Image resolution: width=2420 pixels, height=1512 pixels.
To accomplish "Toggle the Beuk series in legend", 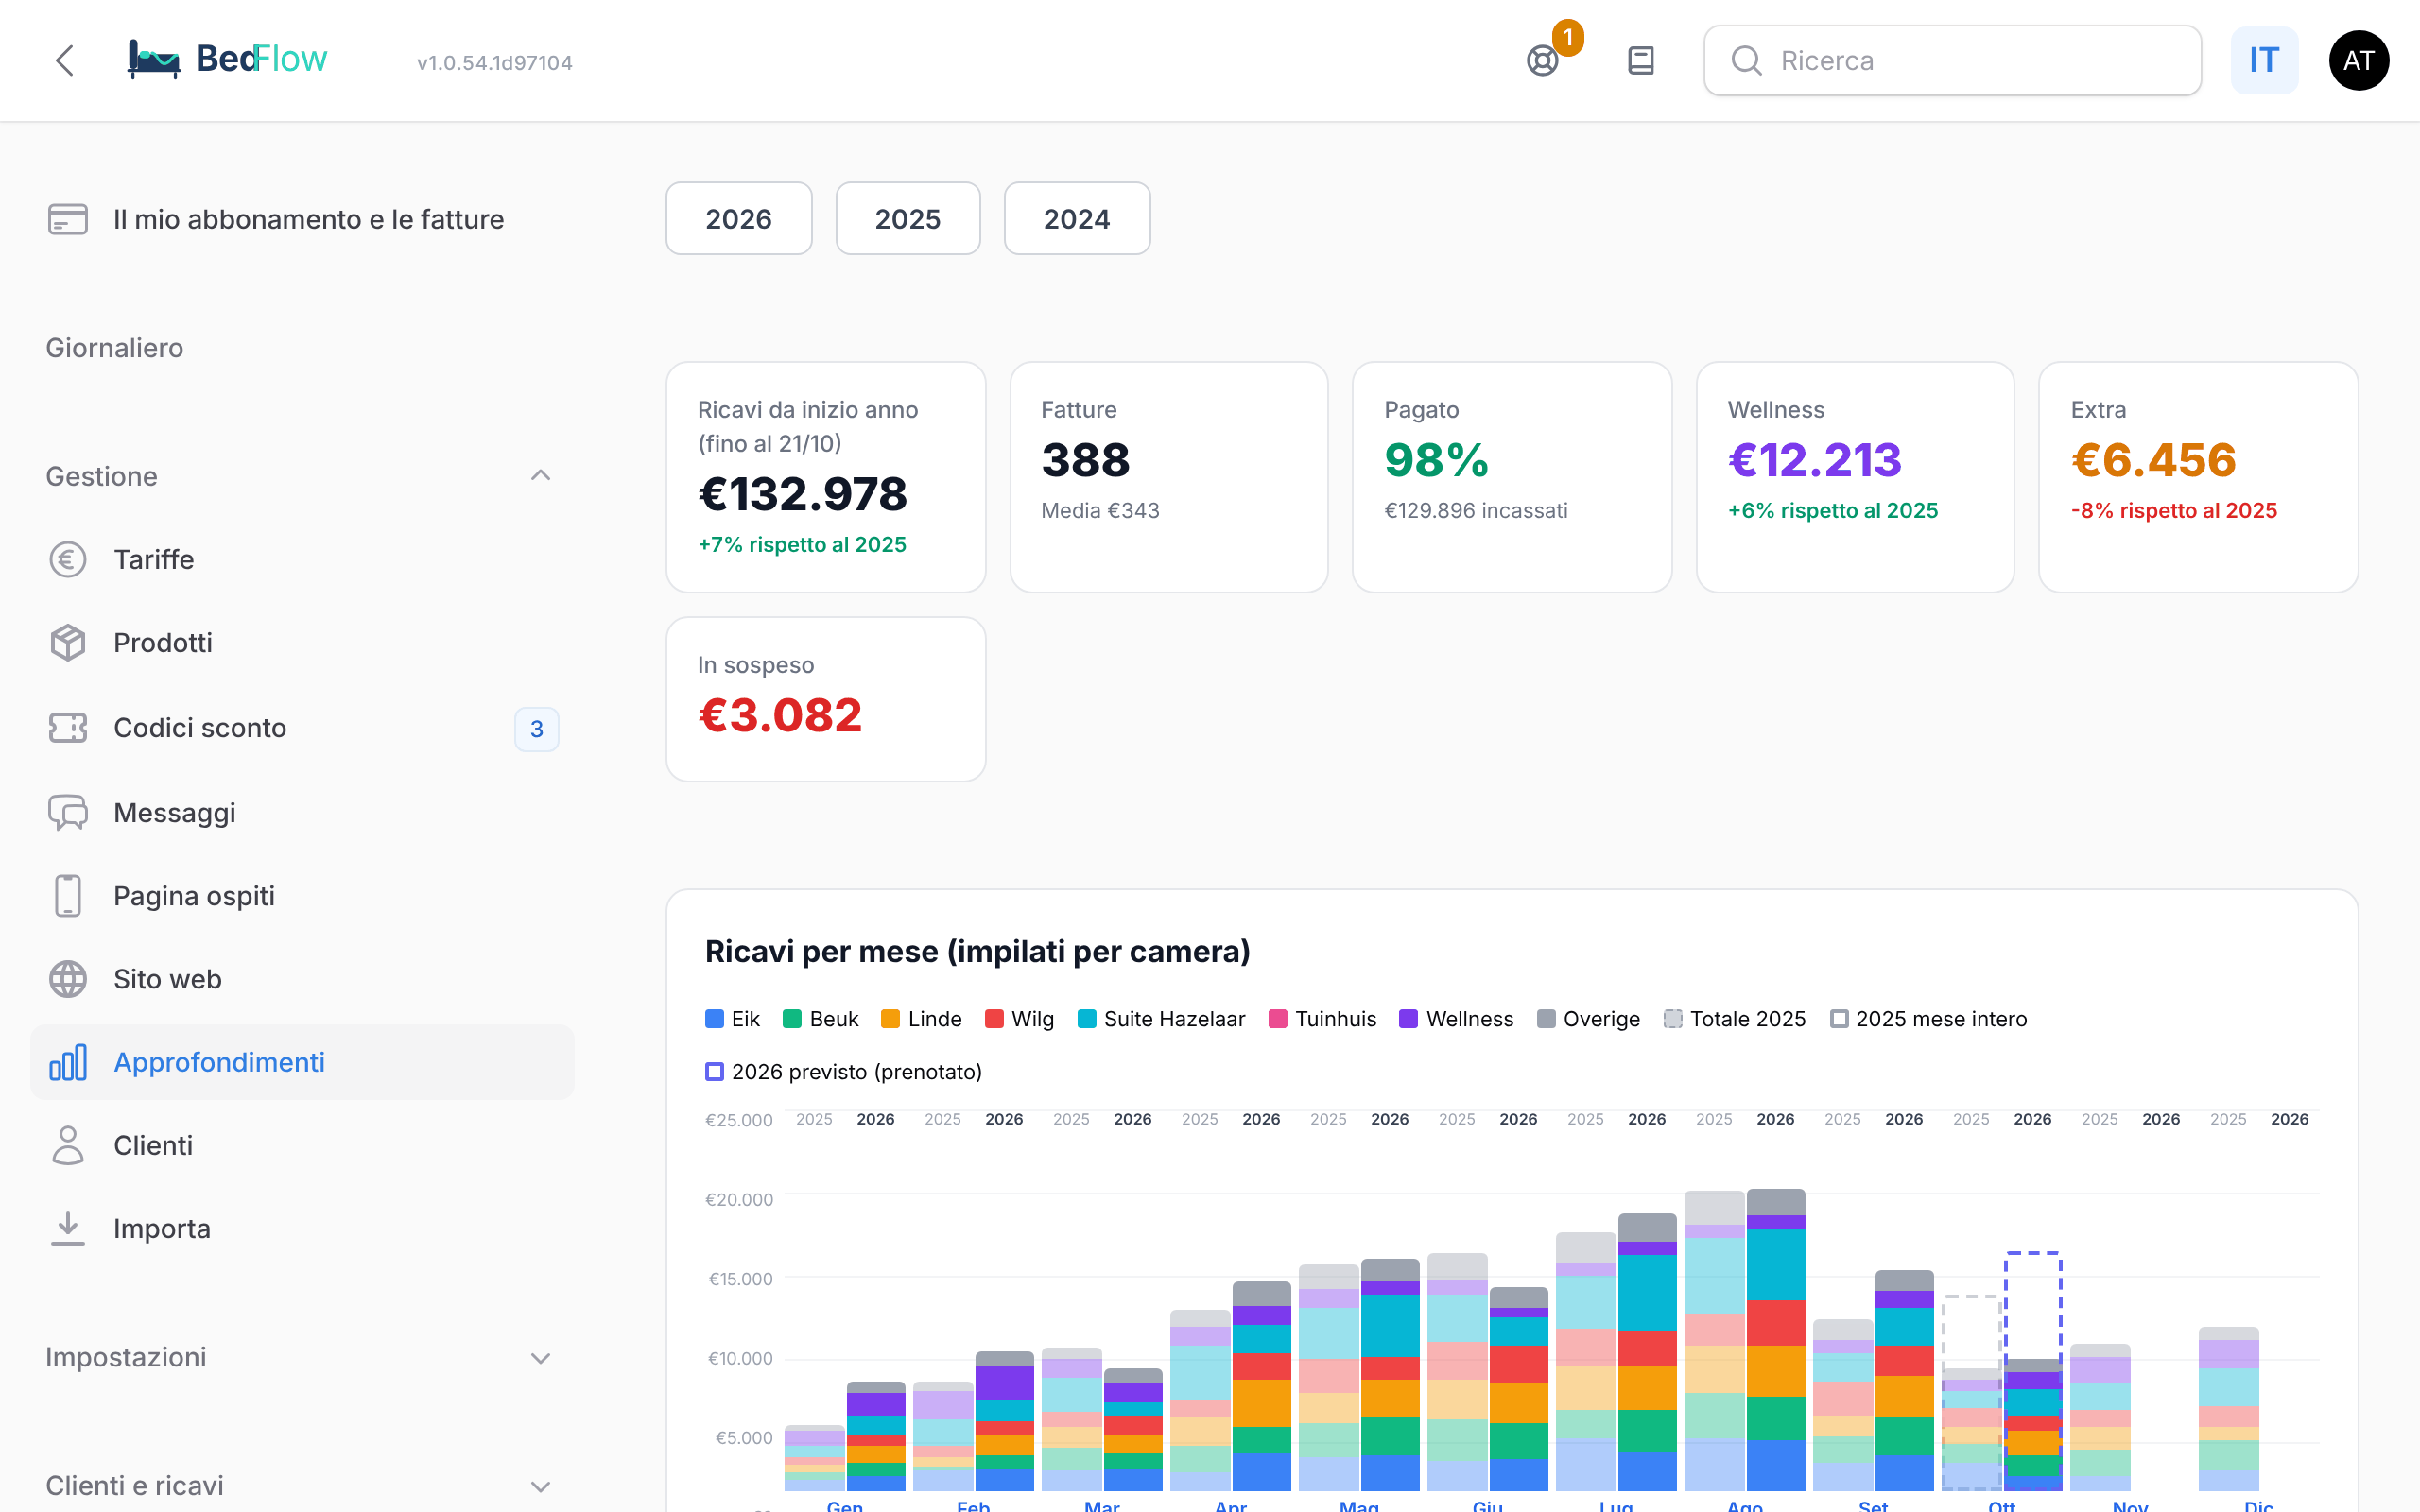I will pos(821,1019).
